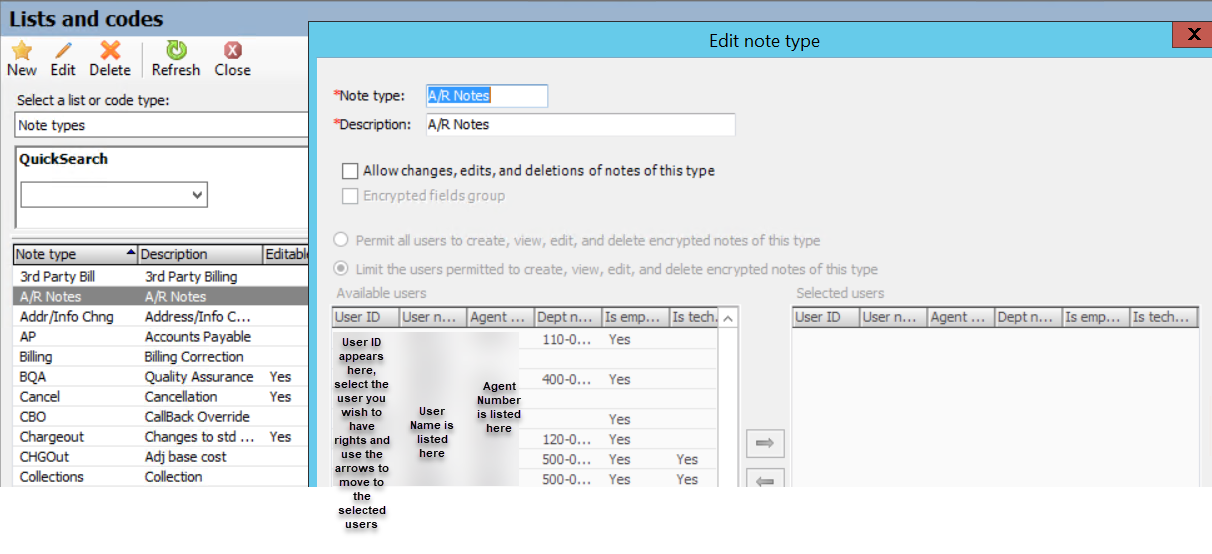Sort list by Editable column header
The height and width of the screenshot is (554, 1212).
pos(286,254)
